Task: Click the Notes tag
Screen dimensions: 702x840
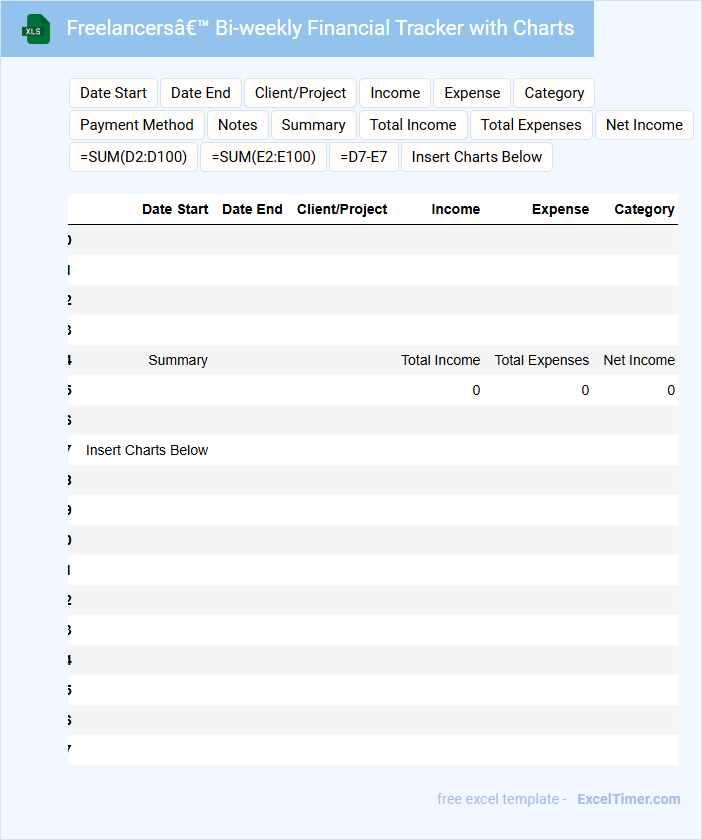Action: (237, 125)
